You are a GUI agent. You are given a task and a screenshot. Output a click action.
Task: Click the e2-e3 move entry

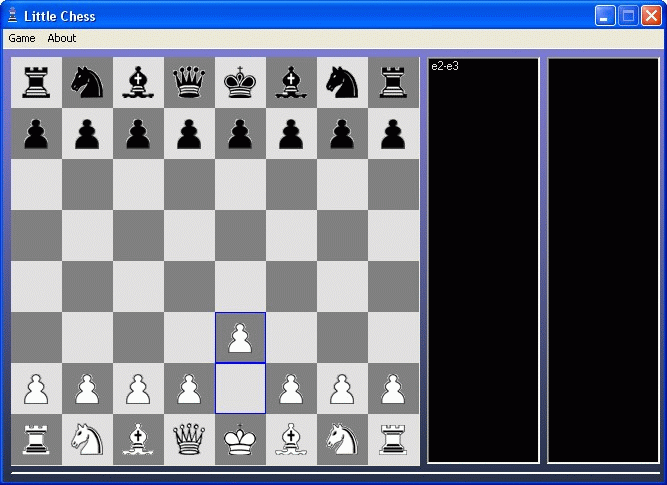coord(445,66)
